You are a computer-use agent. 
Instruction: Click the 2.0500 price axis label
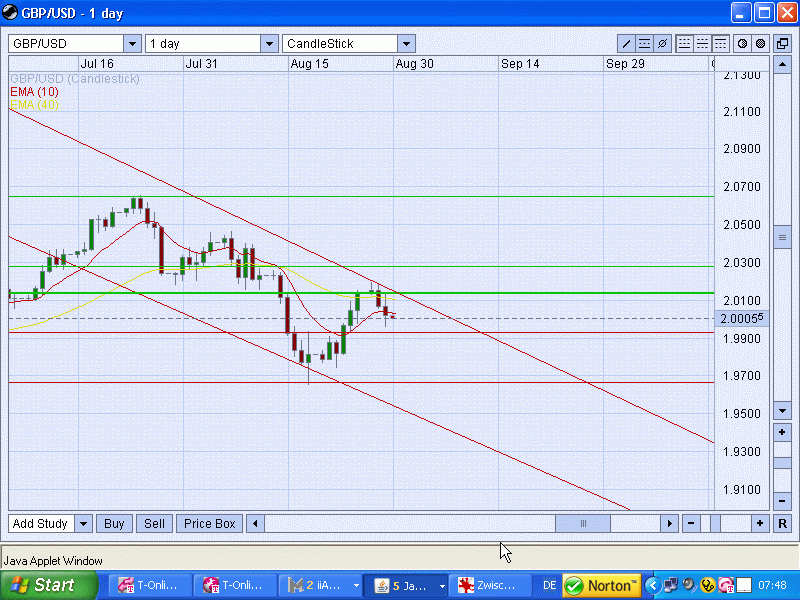742,224
